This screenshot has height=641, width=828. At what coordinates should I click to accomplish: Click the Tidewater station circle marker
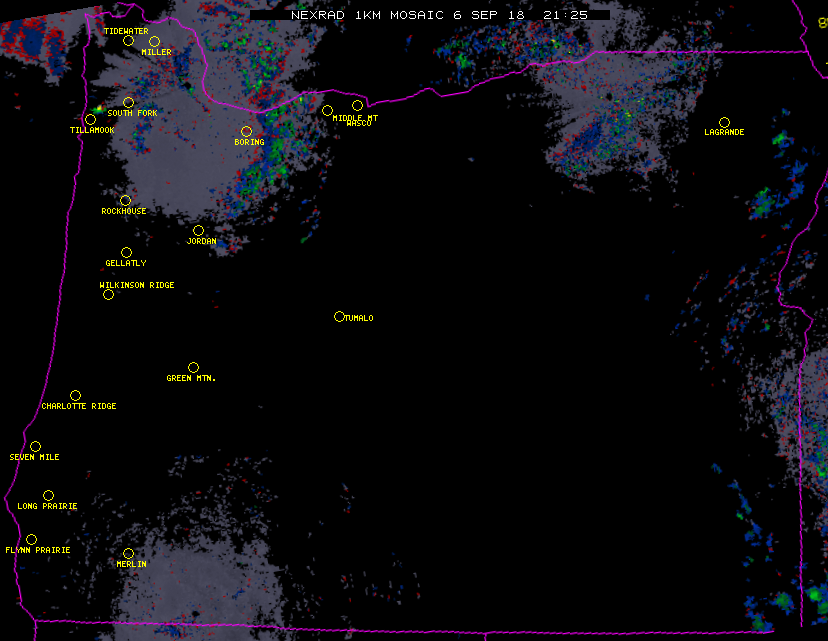(x=128, y=41)
